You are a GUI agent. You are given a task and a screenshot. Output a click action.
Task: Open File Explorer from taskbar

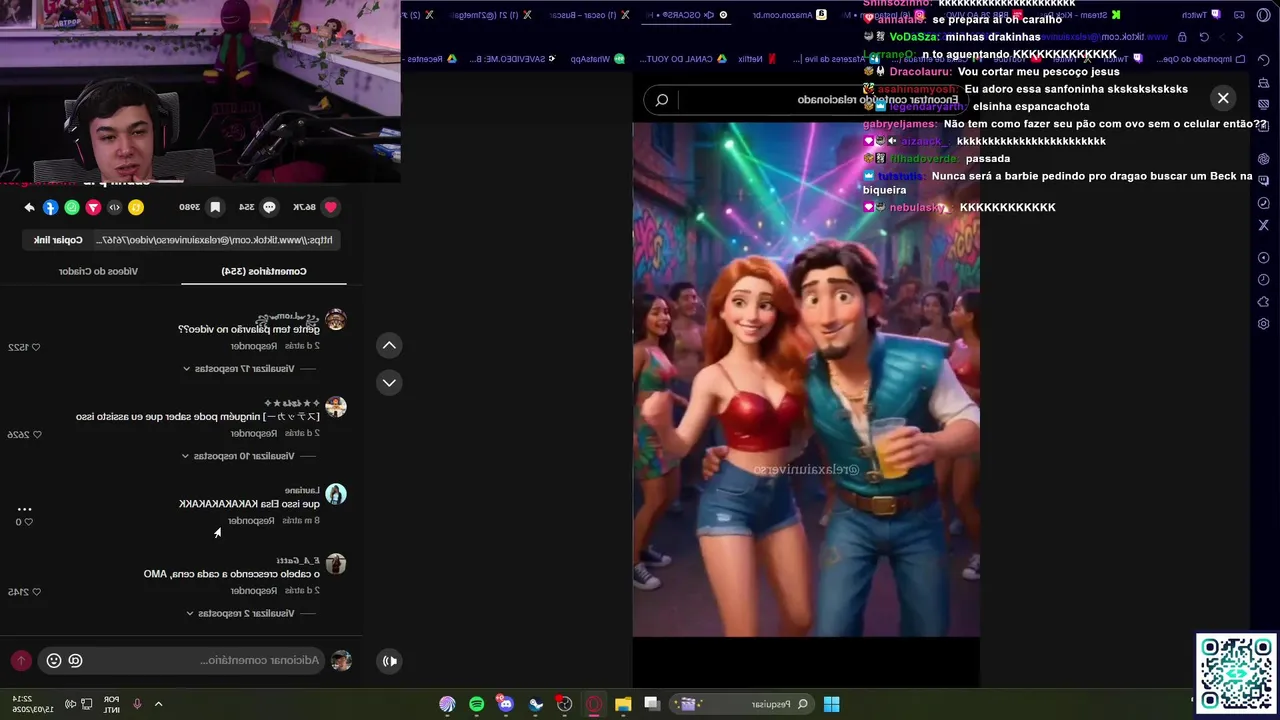click(623, 704)
